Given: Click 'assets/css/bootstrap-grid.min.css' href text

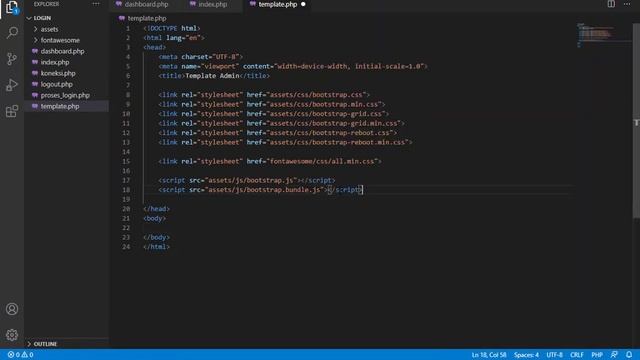Looking at the screenshot, I should pos(333,123).
